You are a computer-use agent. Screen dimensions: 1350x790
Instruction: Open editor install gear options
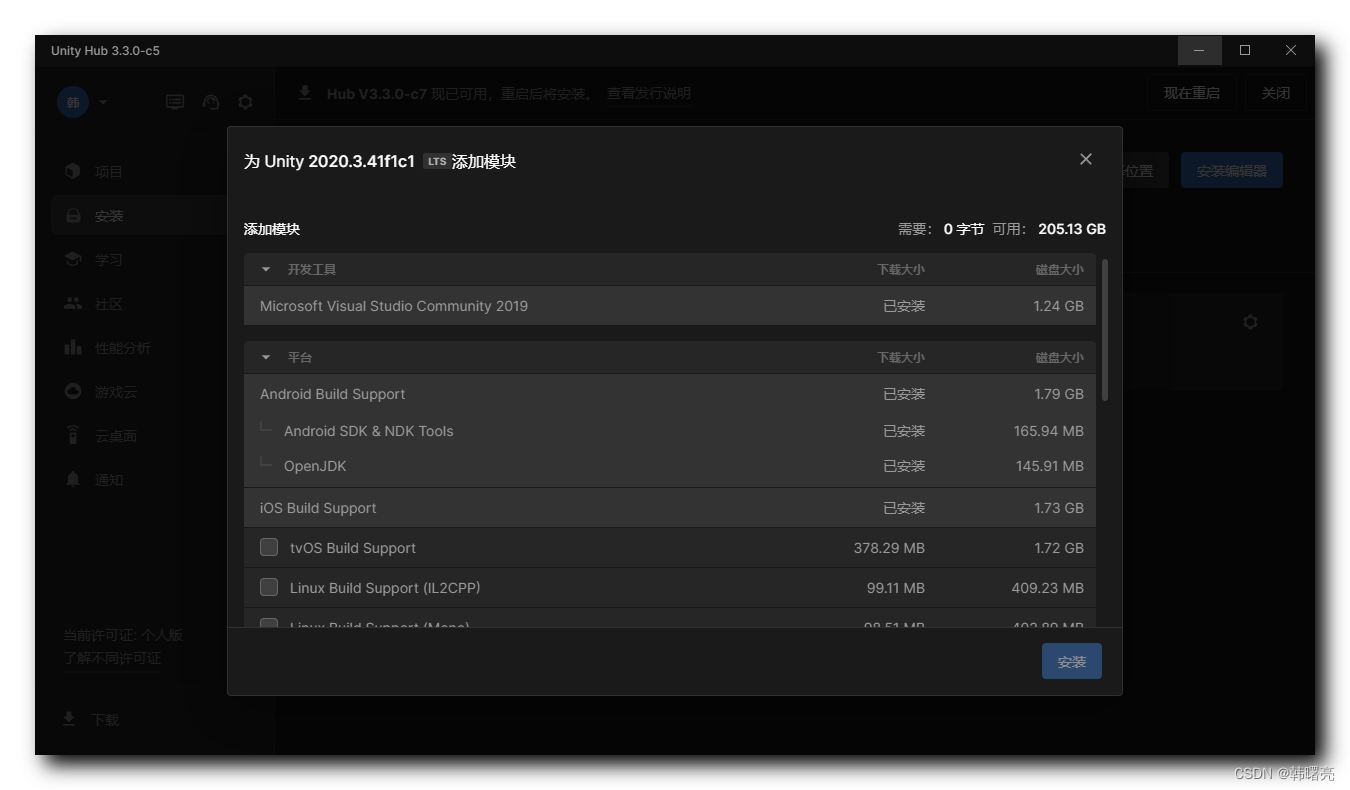pyautogui.click(x=1250, y=322)
